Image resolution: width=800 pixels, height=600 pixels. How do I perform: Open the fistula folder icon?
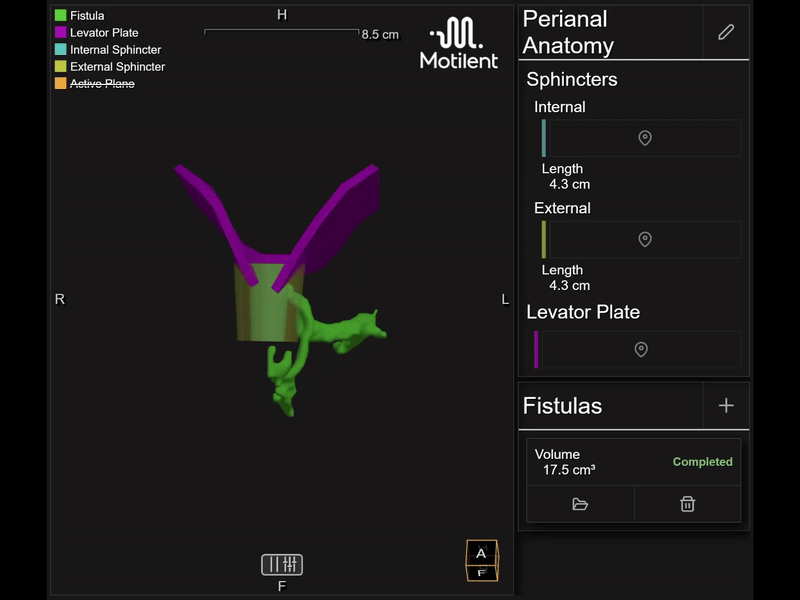pos(580,504)
